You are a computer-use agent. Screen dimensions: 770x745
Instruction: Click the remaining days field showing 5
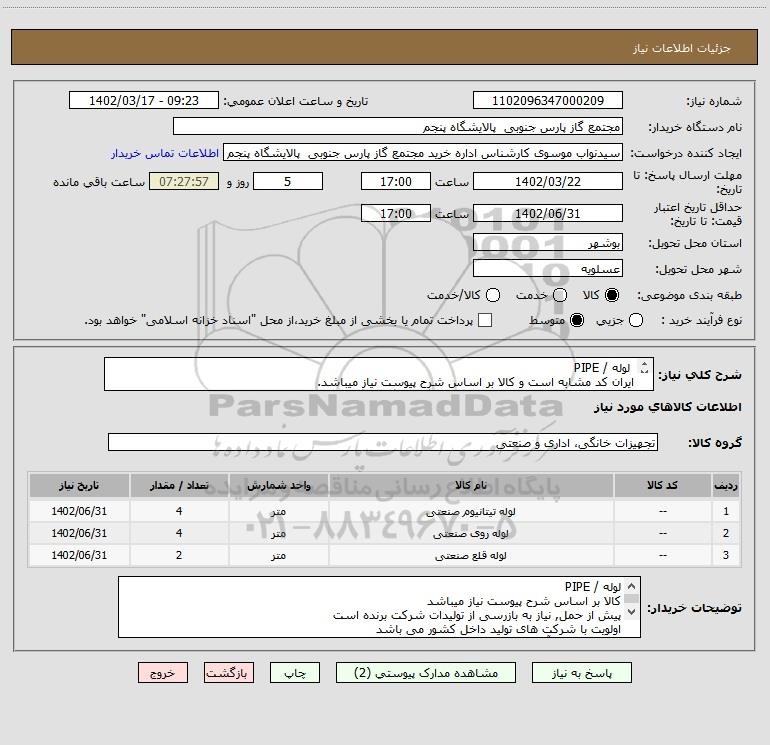tap(288, 182)
